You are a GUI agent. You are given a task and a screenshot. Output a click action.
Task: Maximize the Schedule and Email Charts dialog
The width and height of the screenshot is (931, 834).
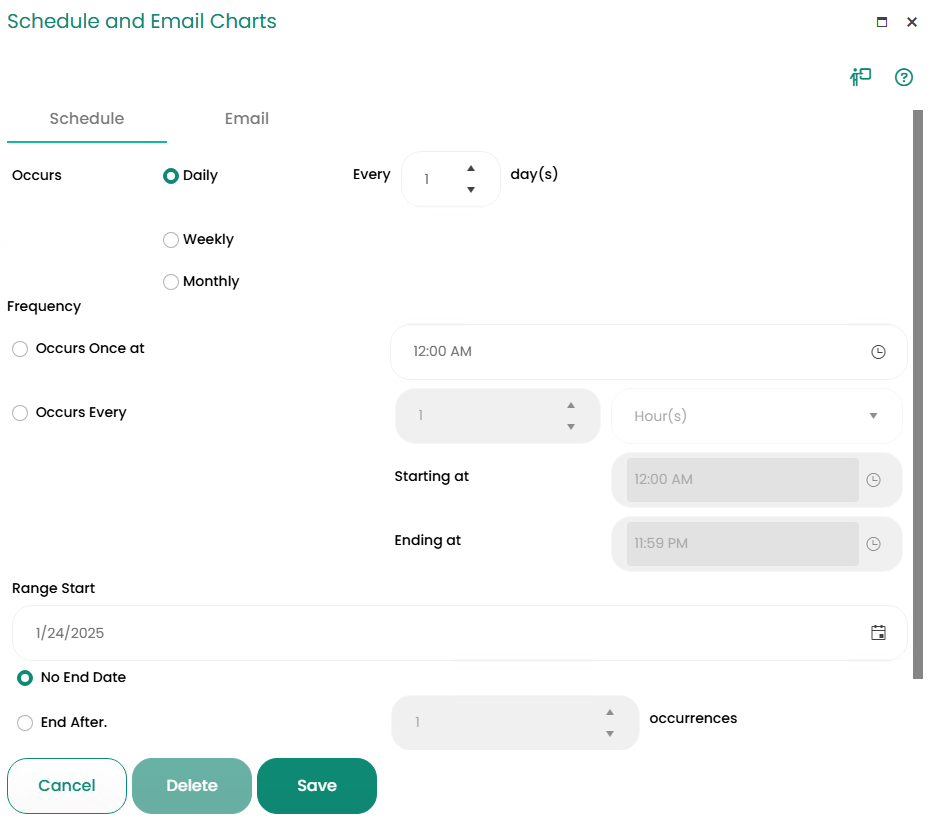882,22
